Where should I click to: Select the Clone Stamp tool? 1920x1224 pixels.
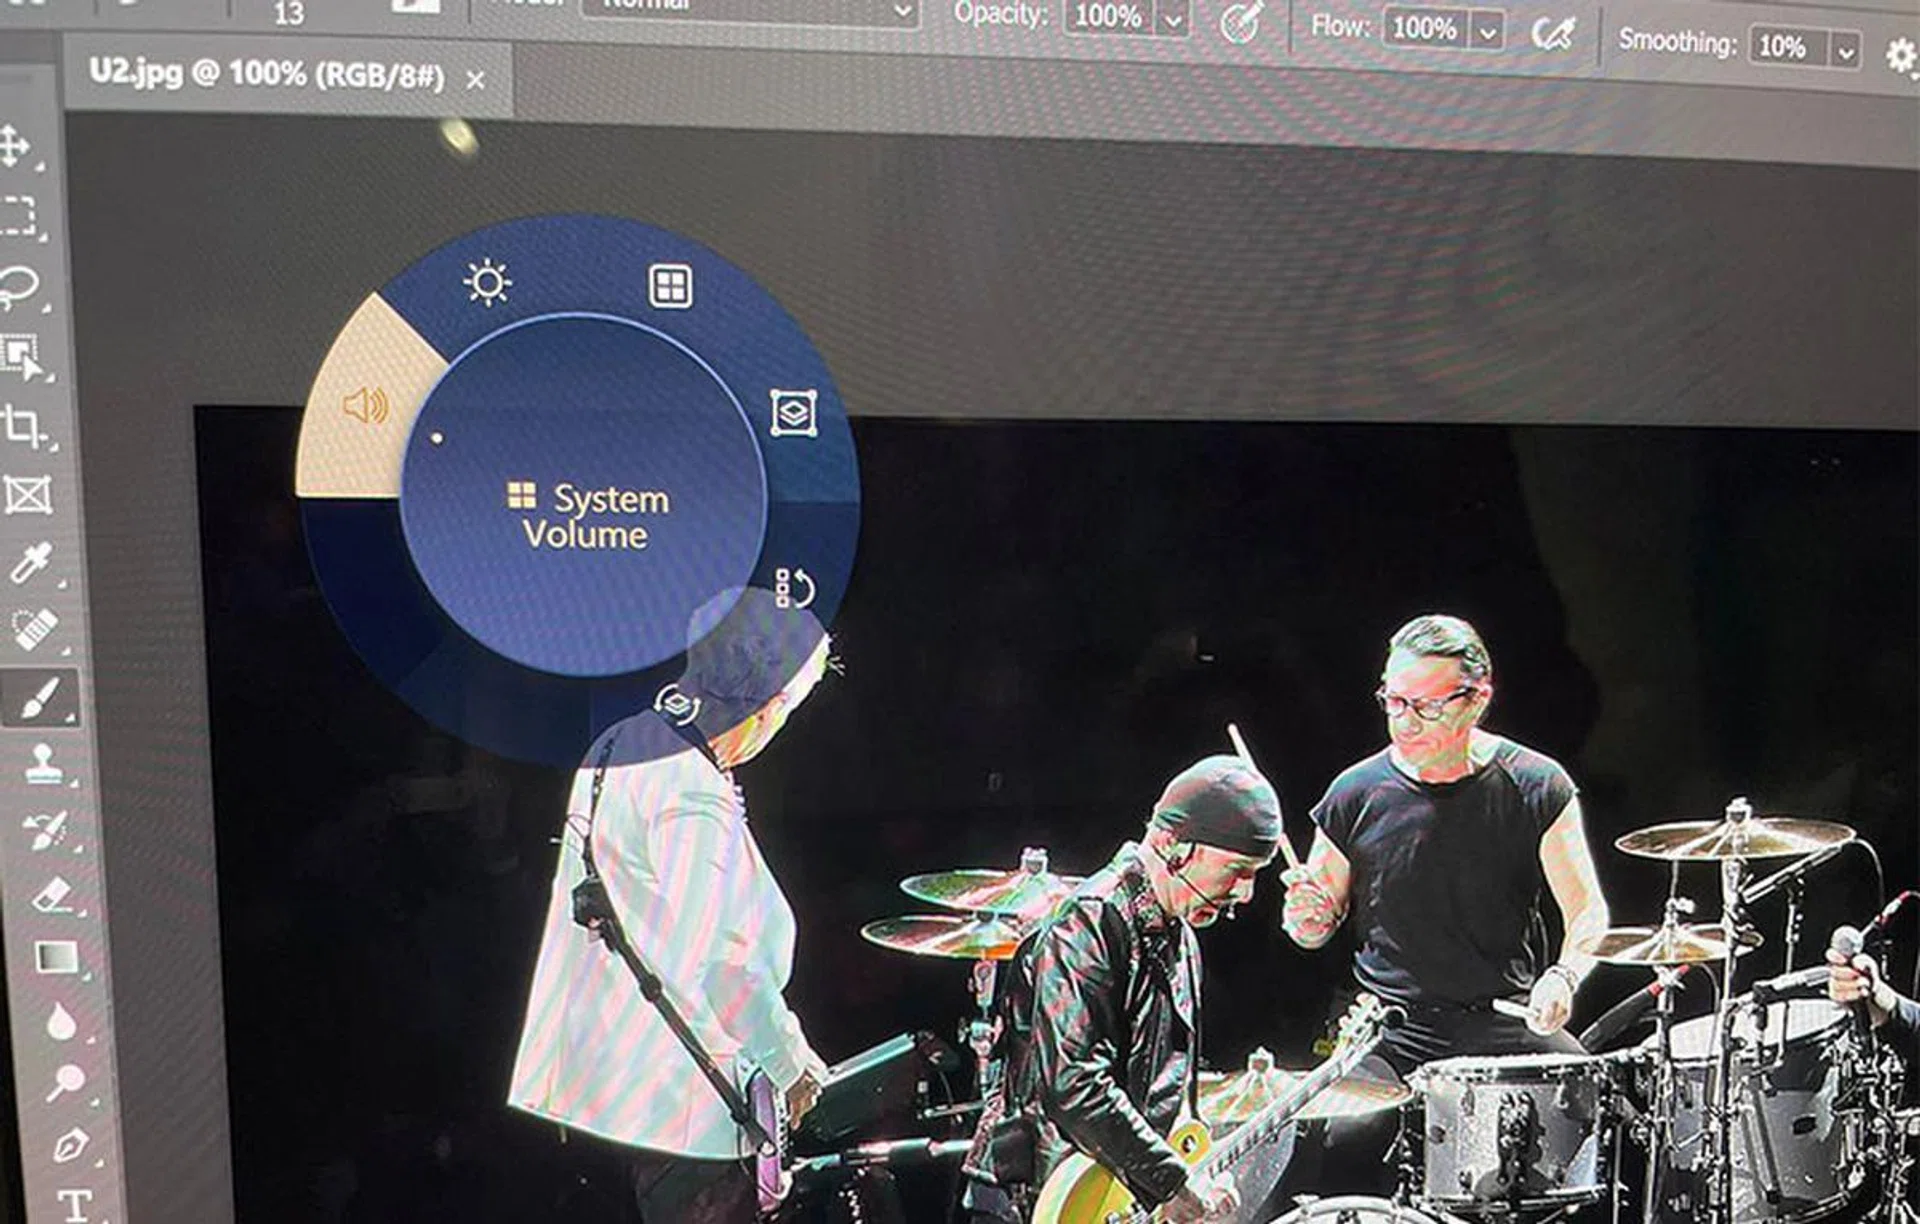click(x=43, y=764)
